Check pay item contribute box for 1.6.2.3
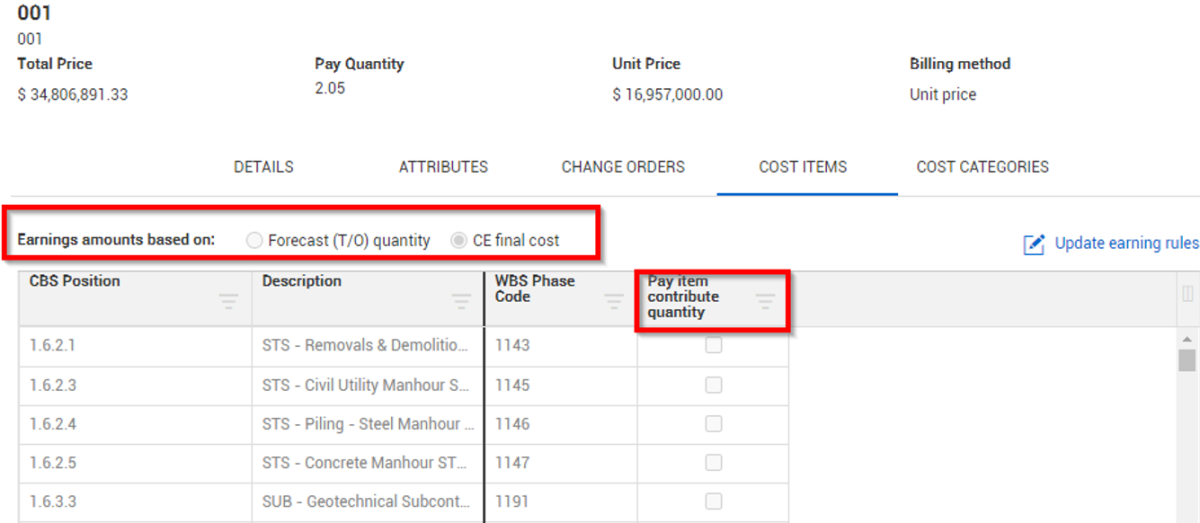The image size is (1200, 523). (x=713, y=385)
